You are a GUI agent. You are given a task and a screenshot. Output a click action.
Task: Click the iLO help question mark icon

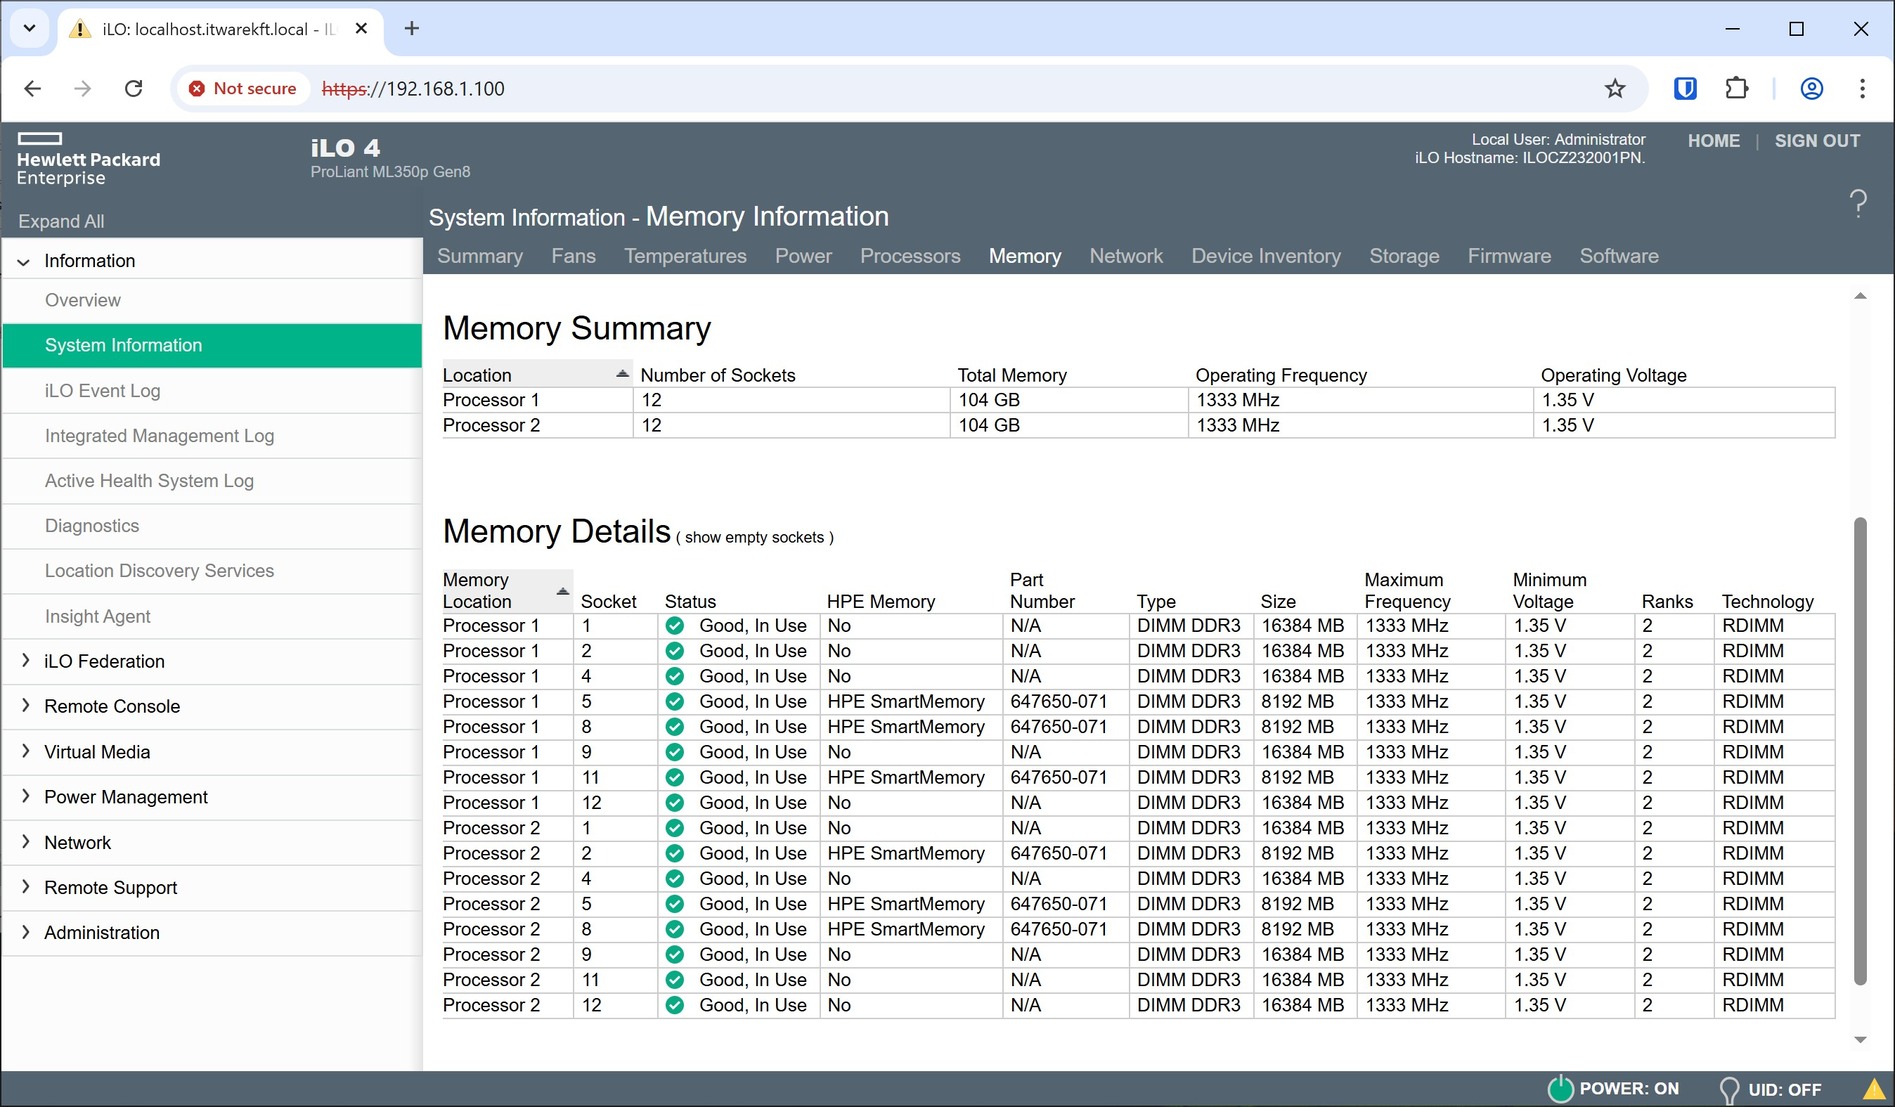(x=1857, y=203)
